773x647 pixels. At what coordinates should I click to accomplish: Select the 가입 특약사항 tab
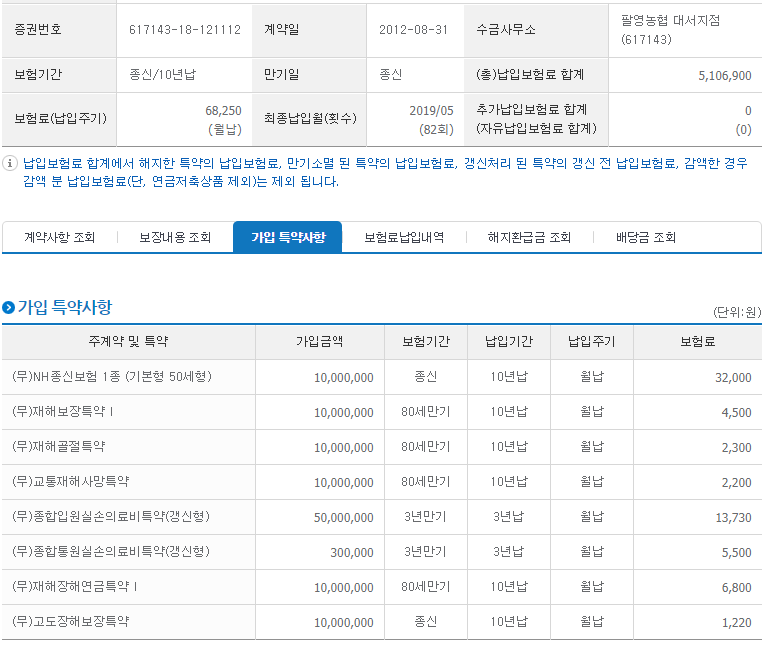(288, 237)
